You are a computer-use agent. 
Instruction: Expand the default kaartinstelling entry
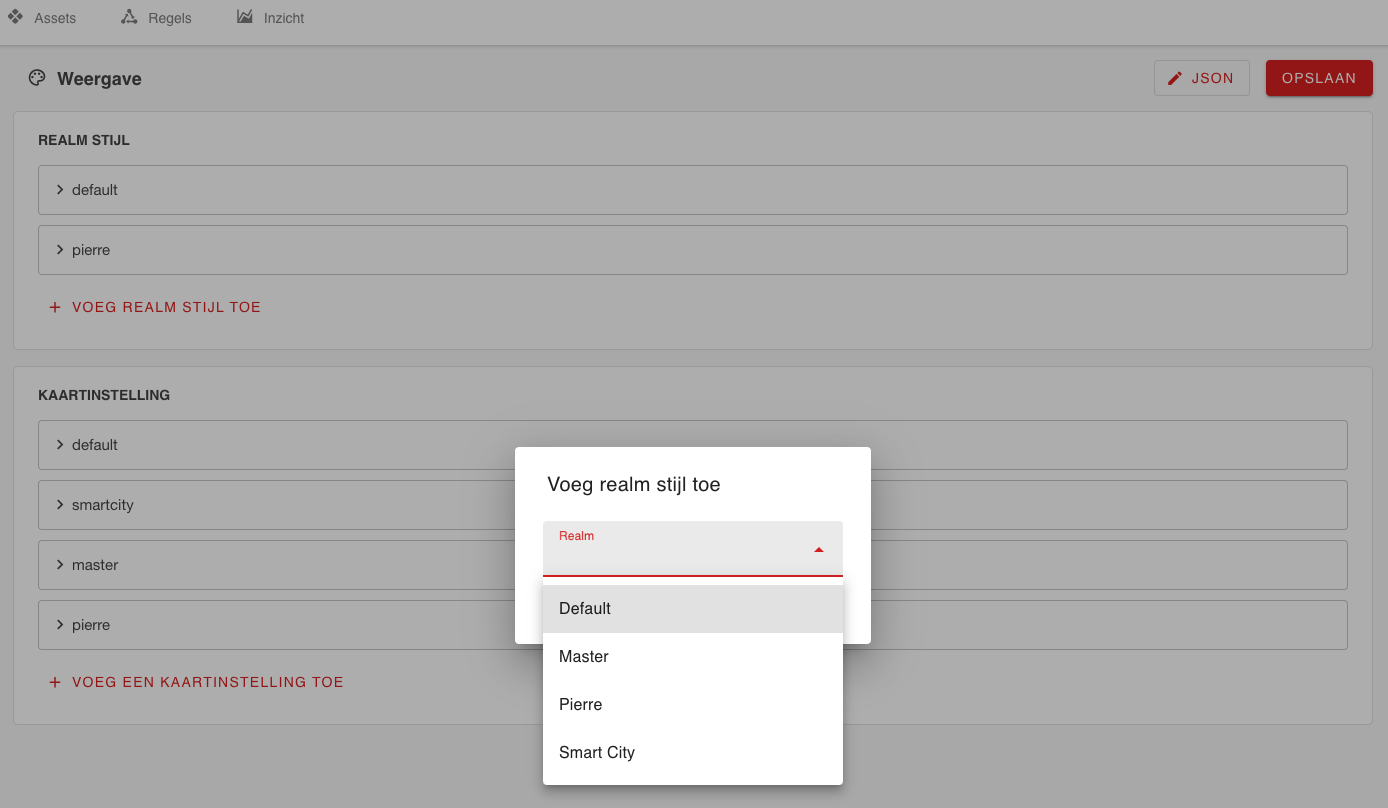[60, 444]
